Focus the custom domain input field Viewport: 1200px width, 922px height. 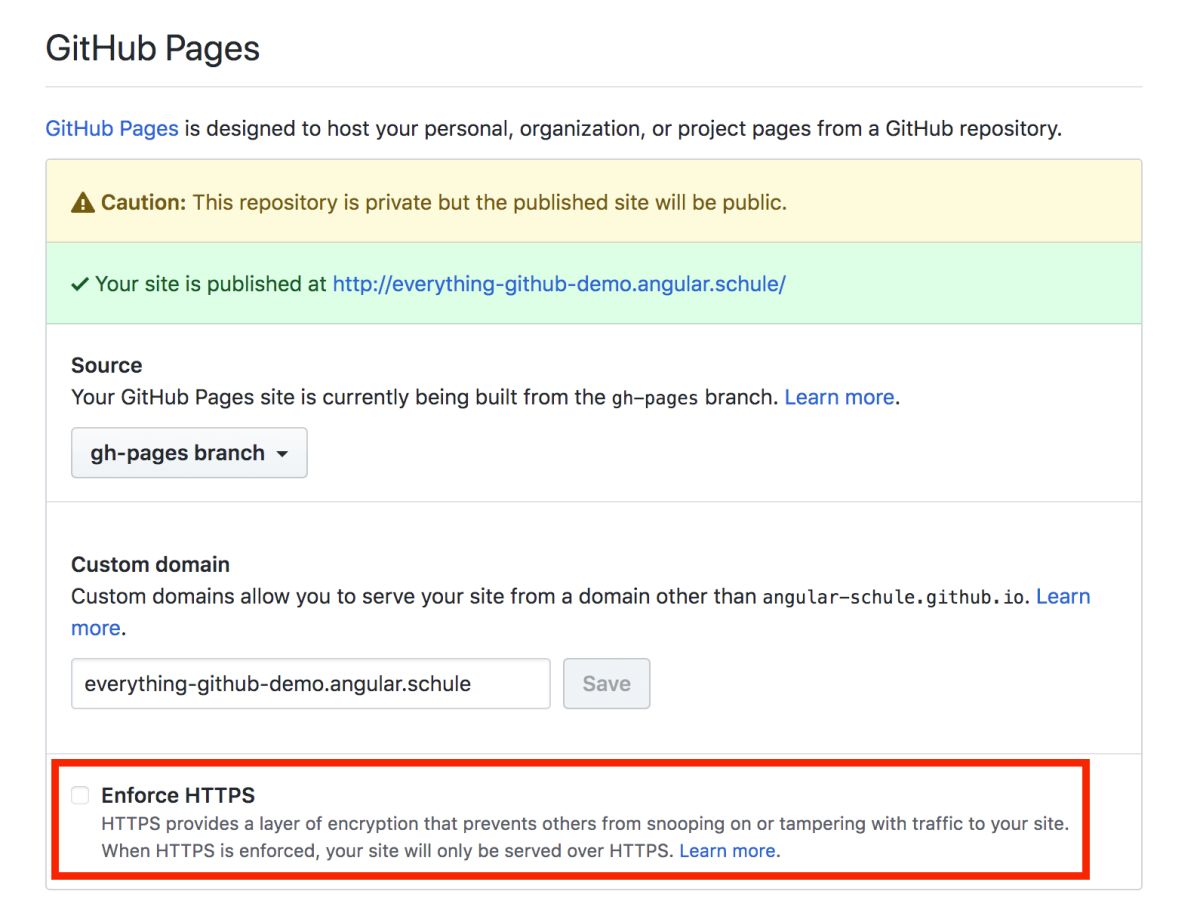coord(311,684)
